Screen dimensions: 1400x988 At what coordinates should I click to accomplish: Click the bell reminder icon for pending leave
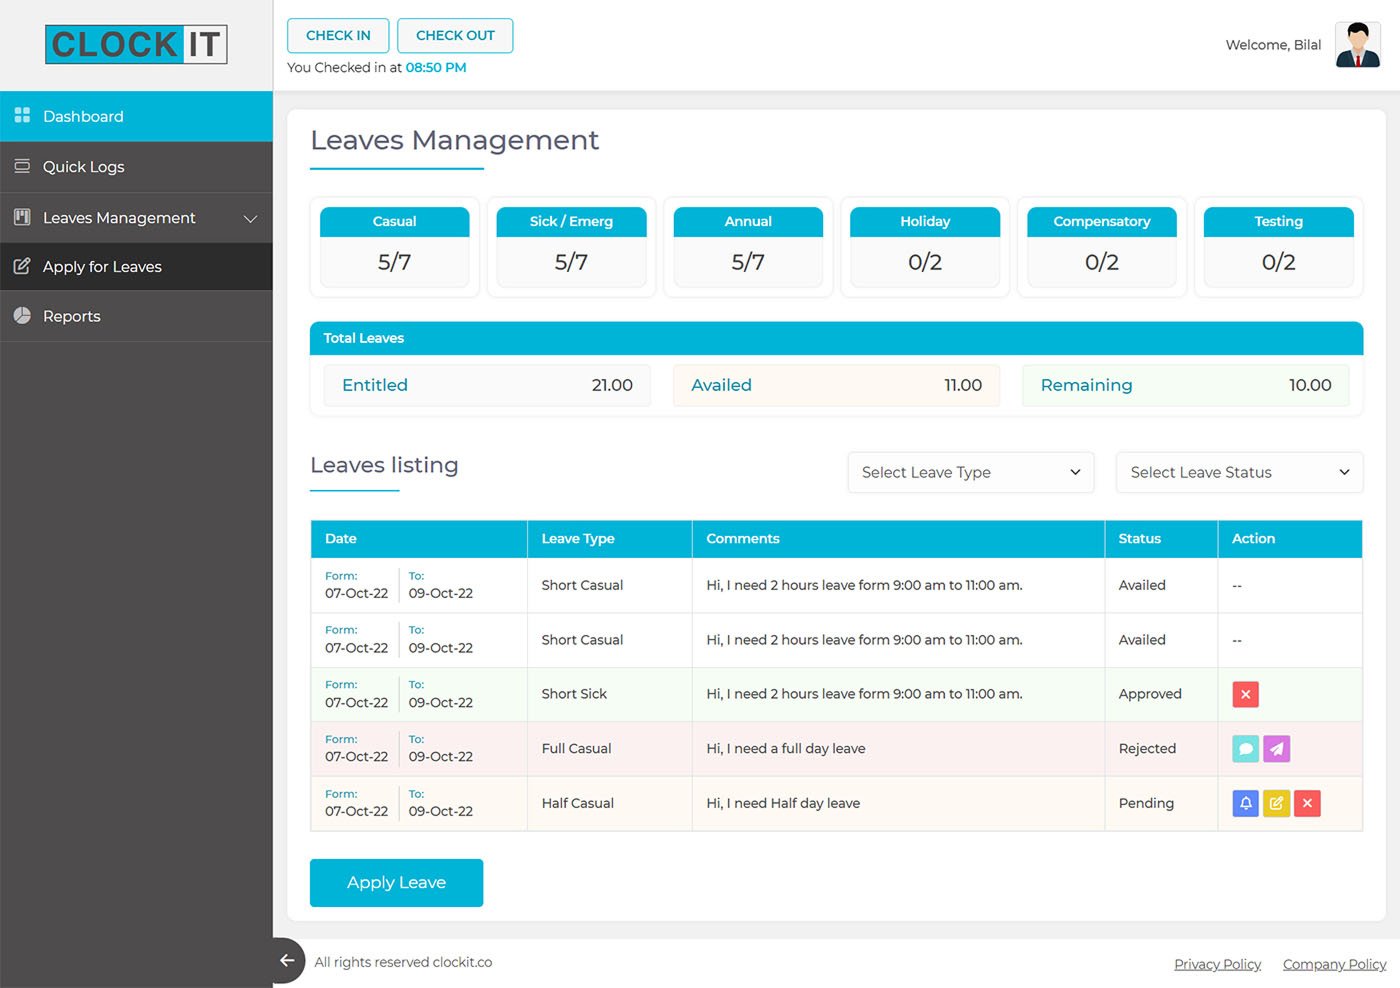click(1245, 803)
